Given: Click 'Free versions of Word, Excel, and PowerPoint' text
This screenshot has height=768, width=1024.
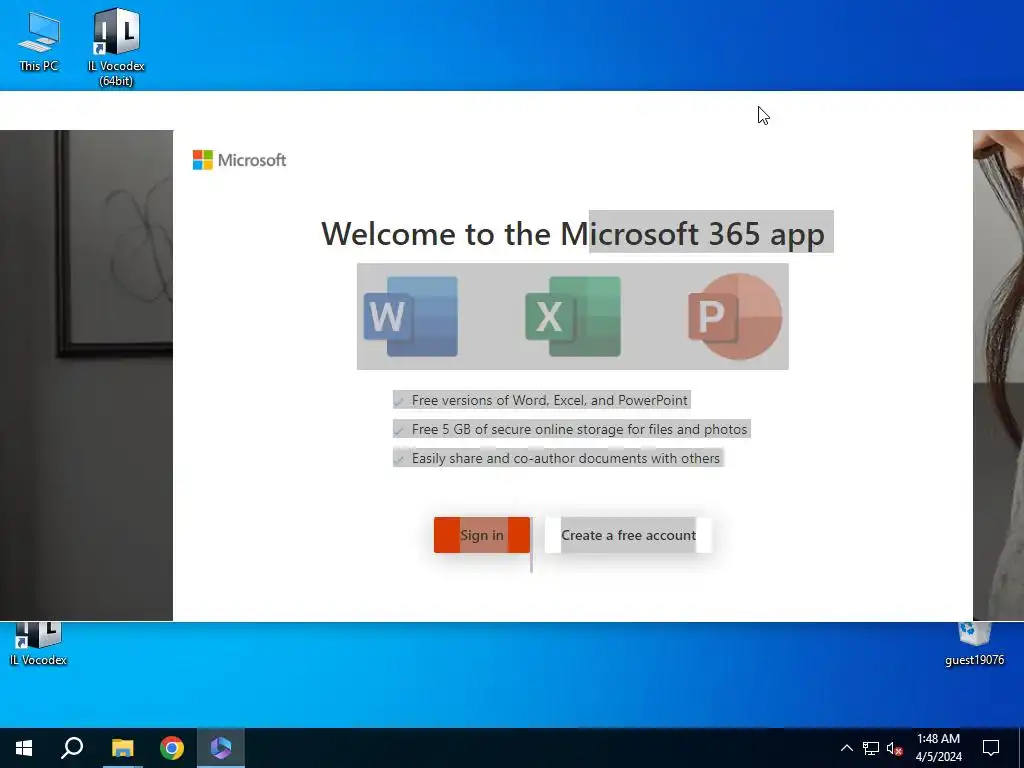Looking at the screenshot, I should [549, 400].
